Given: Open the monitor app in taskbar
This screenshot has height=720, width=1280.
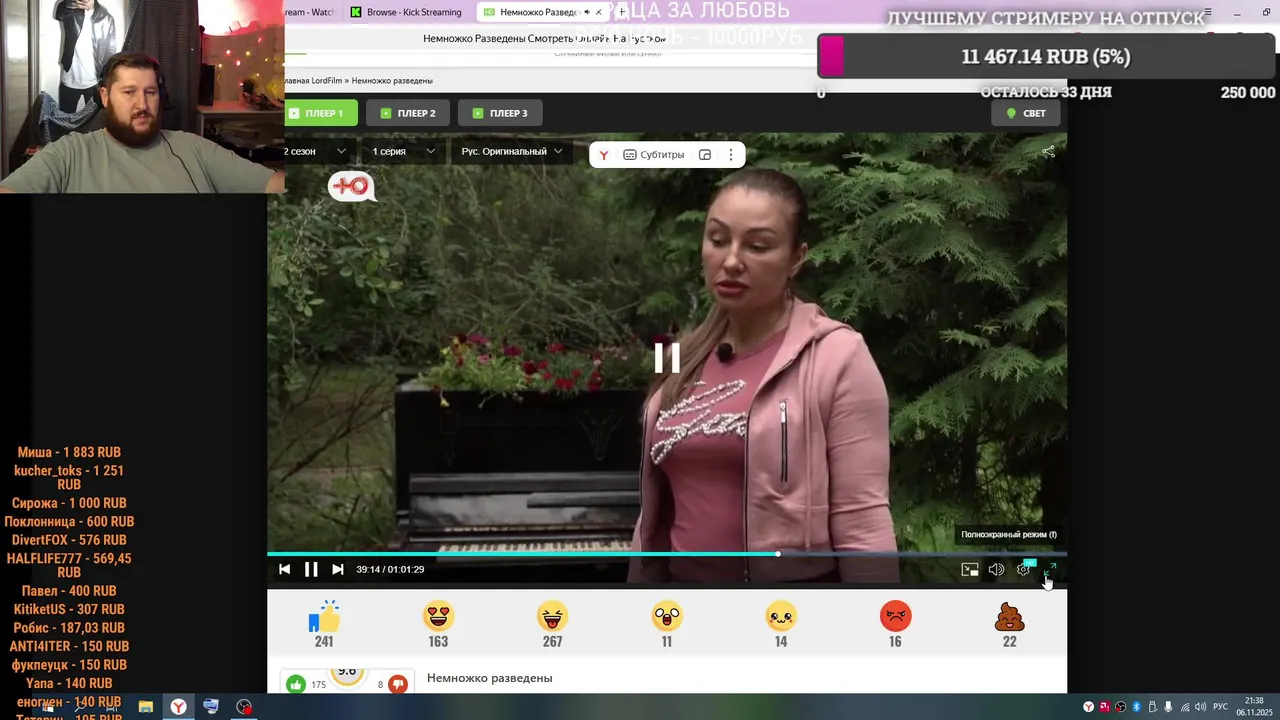Looking at the screenshot, I should point(211,707).
